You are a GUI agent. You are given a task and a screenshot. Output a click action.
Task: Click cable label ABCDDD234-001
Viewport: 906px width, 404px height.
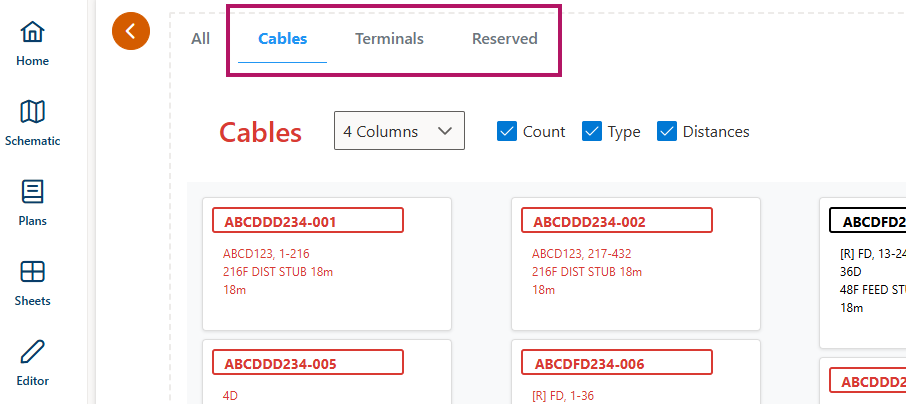(x=308, y=221)
